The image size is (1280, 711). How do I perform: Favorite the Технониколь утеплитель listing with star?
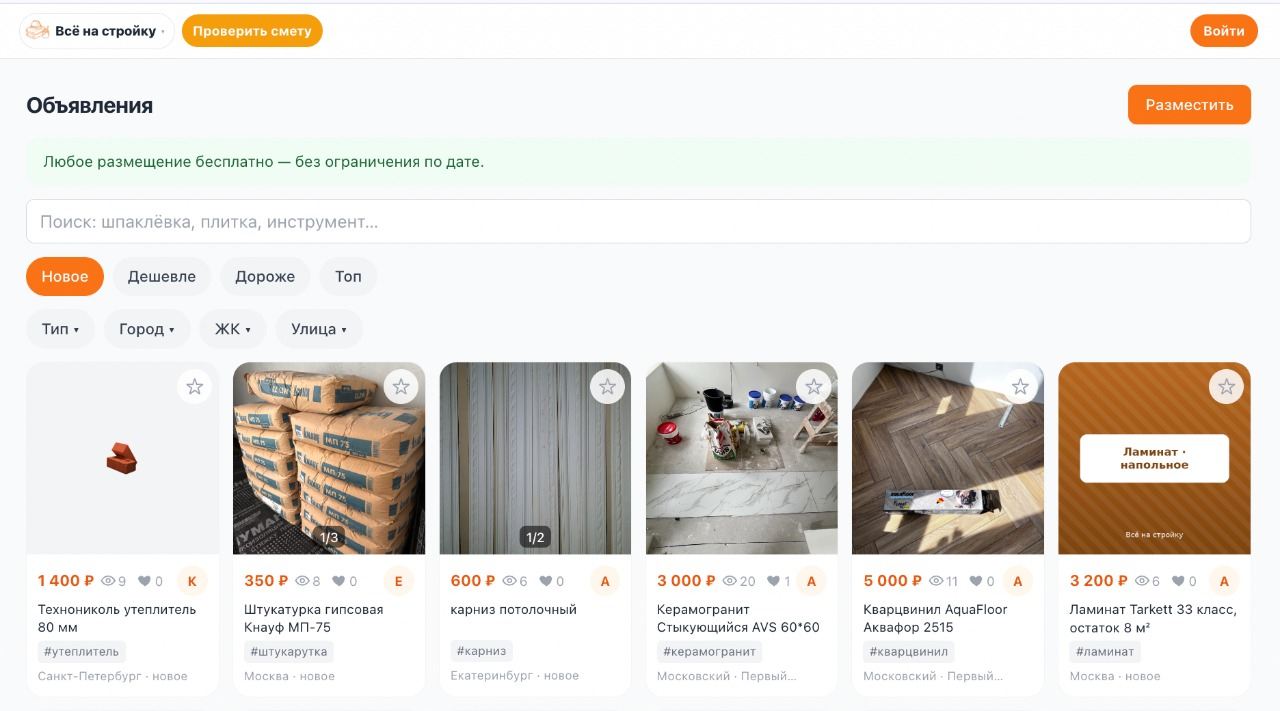click(195, 387)
